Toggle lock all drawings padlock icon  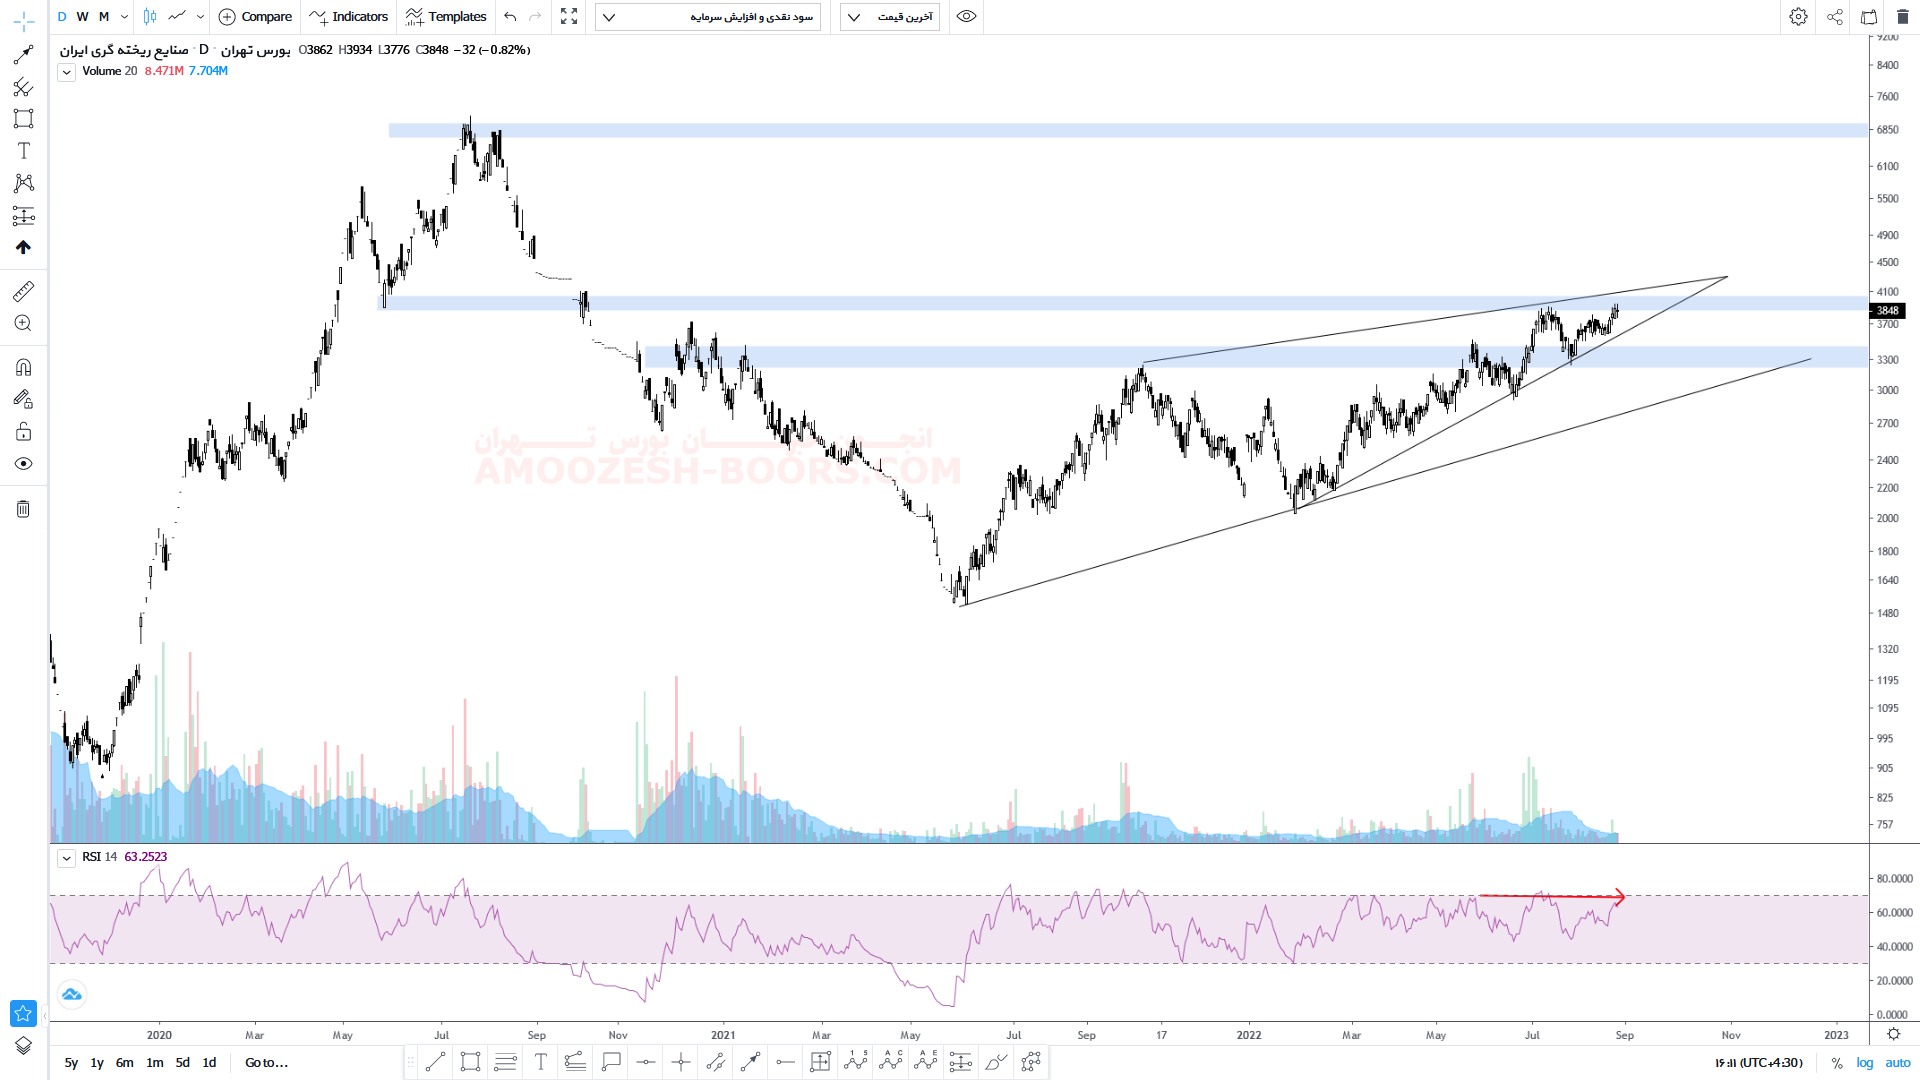click(23, 432)
